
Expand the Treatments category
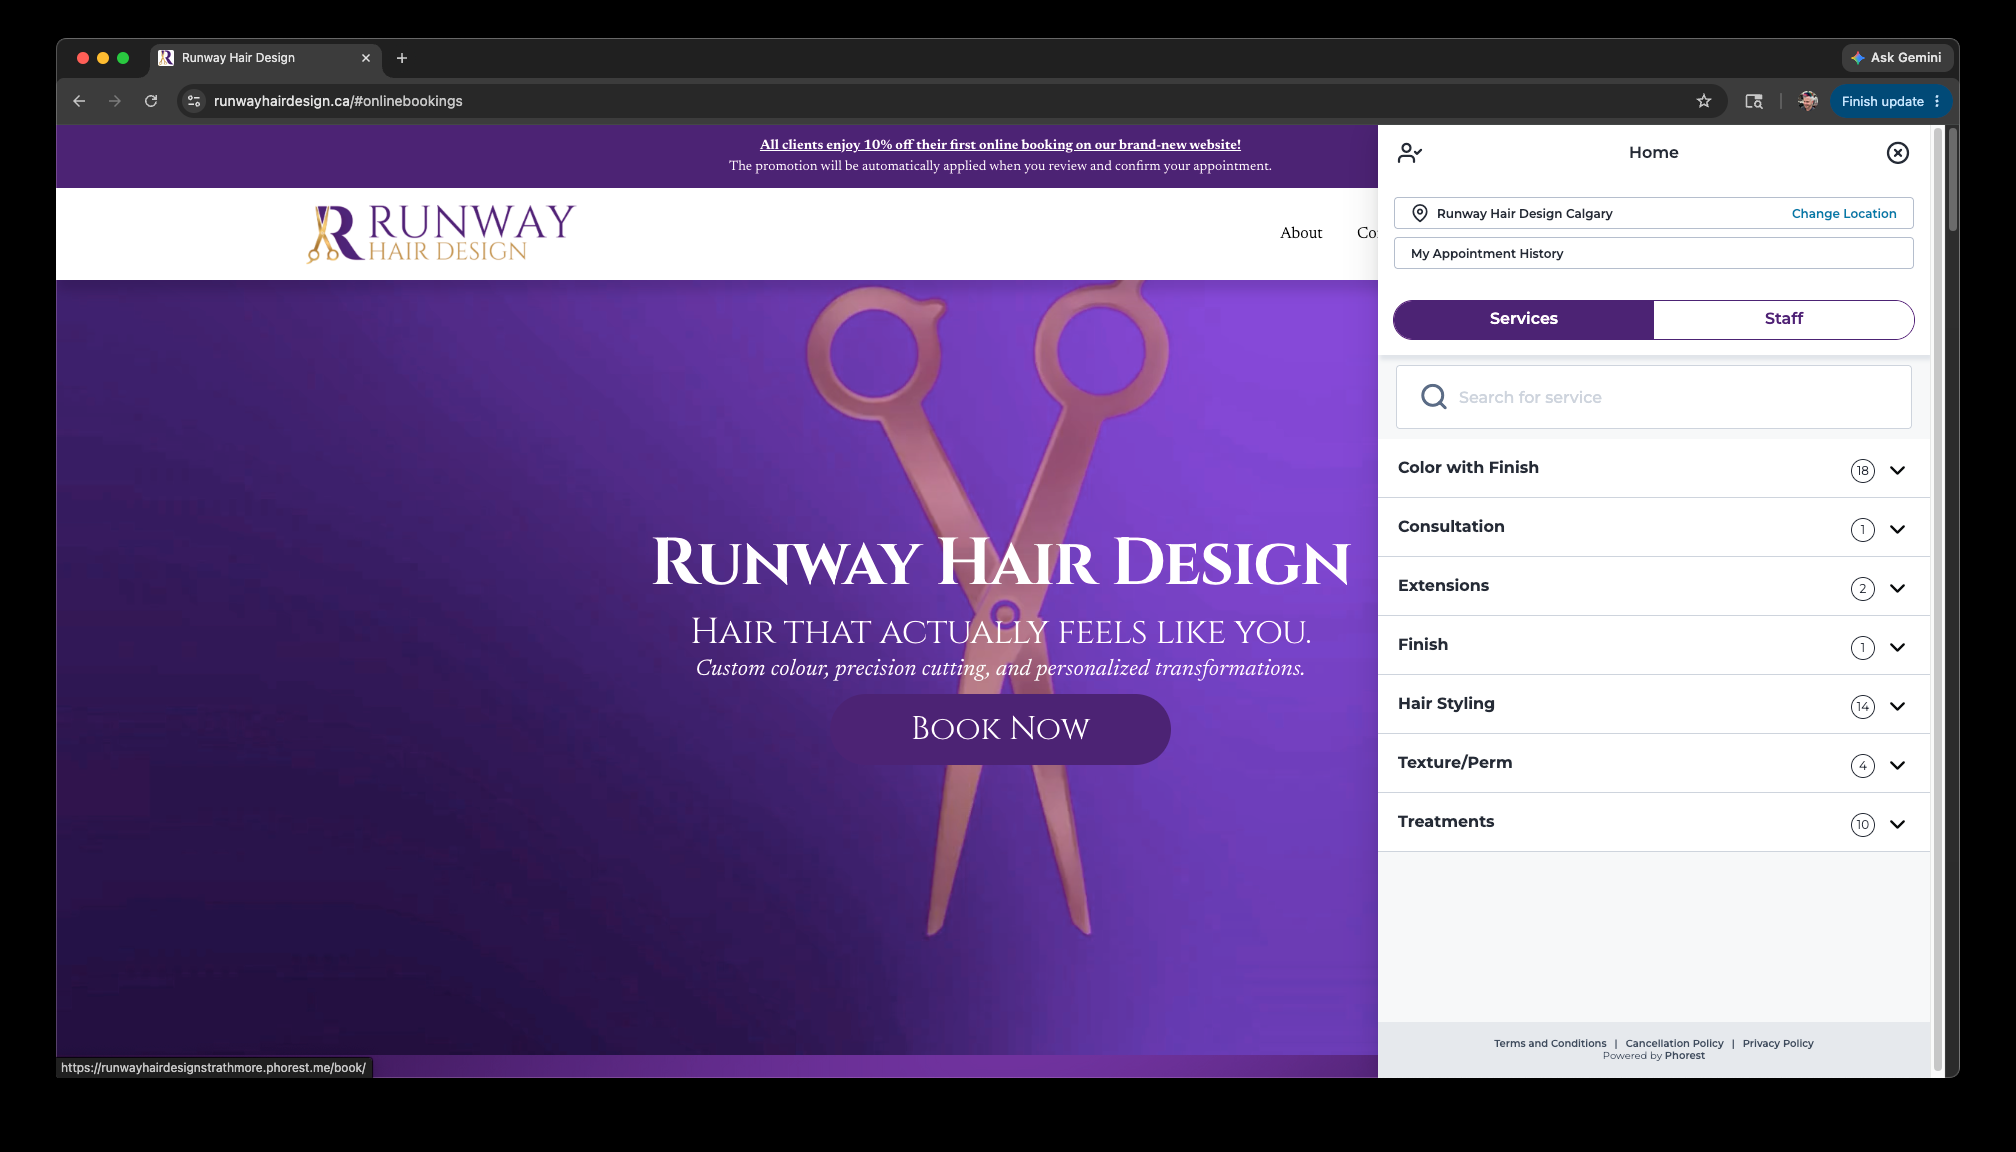(x=1653, y=822)
